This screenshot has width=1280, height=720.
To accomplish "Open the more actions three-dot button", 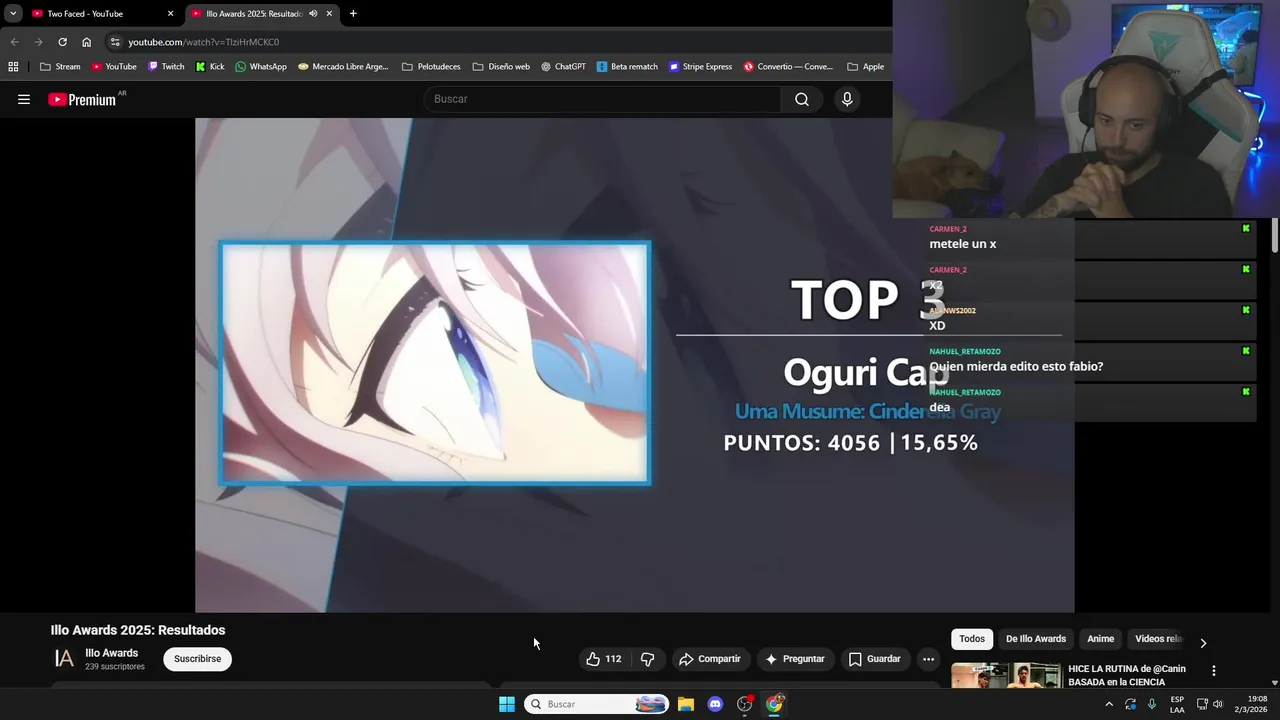I will [928, 659].
